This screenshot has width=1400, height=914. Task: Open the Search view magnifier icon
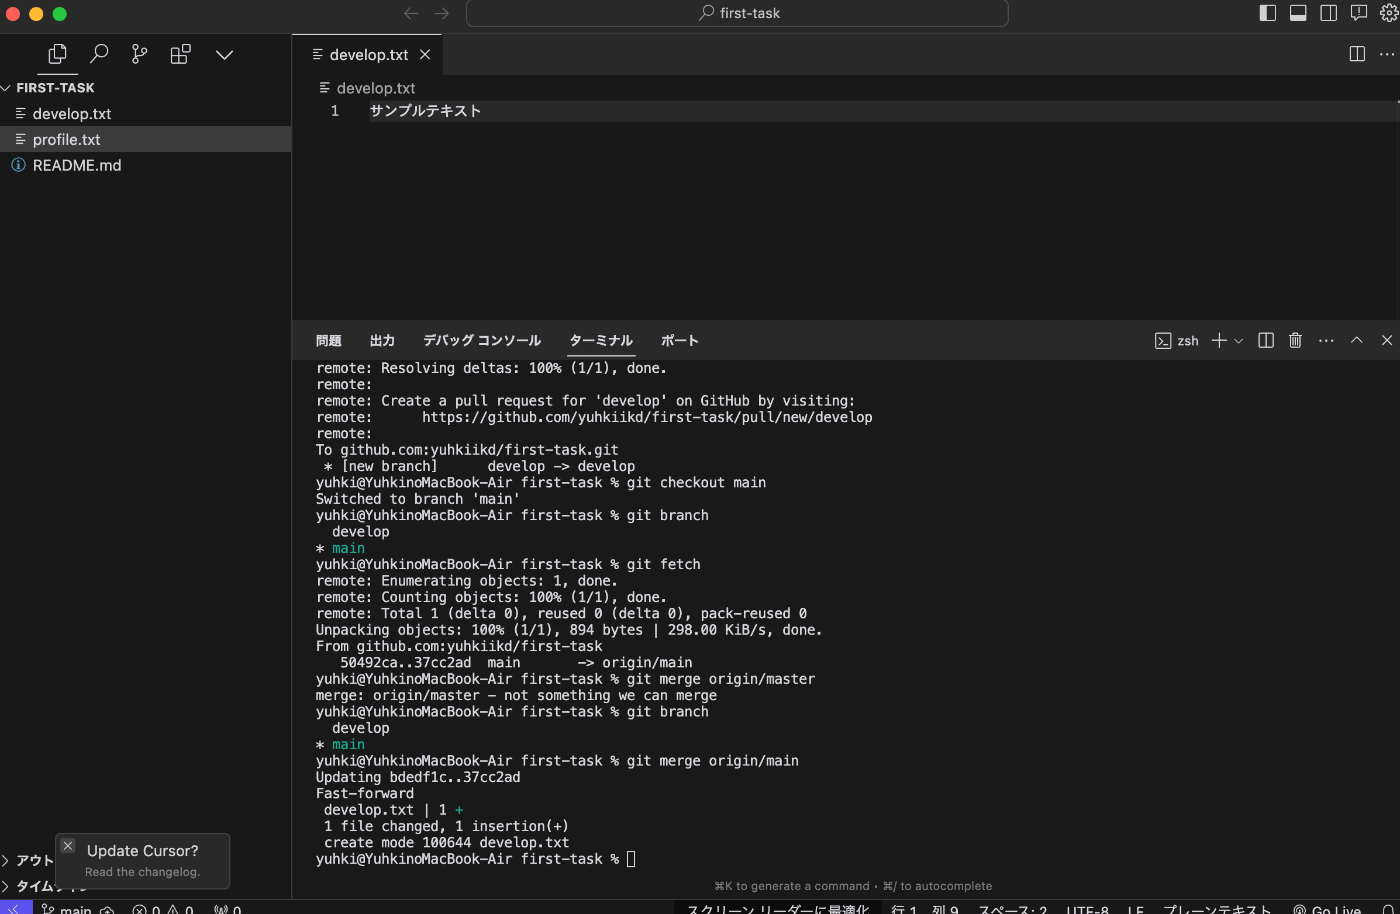(99, 54)
